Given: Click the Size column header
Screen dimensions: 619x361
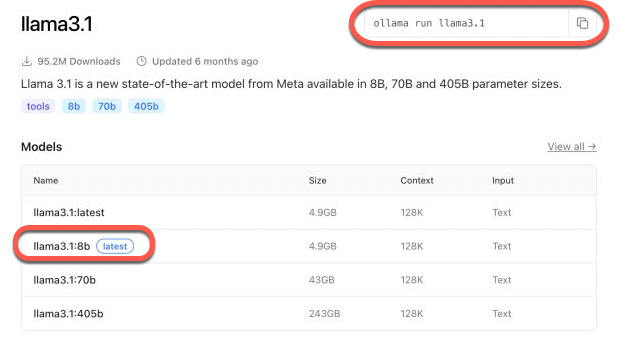Looking at the screenshot, I should pos(317,180).
